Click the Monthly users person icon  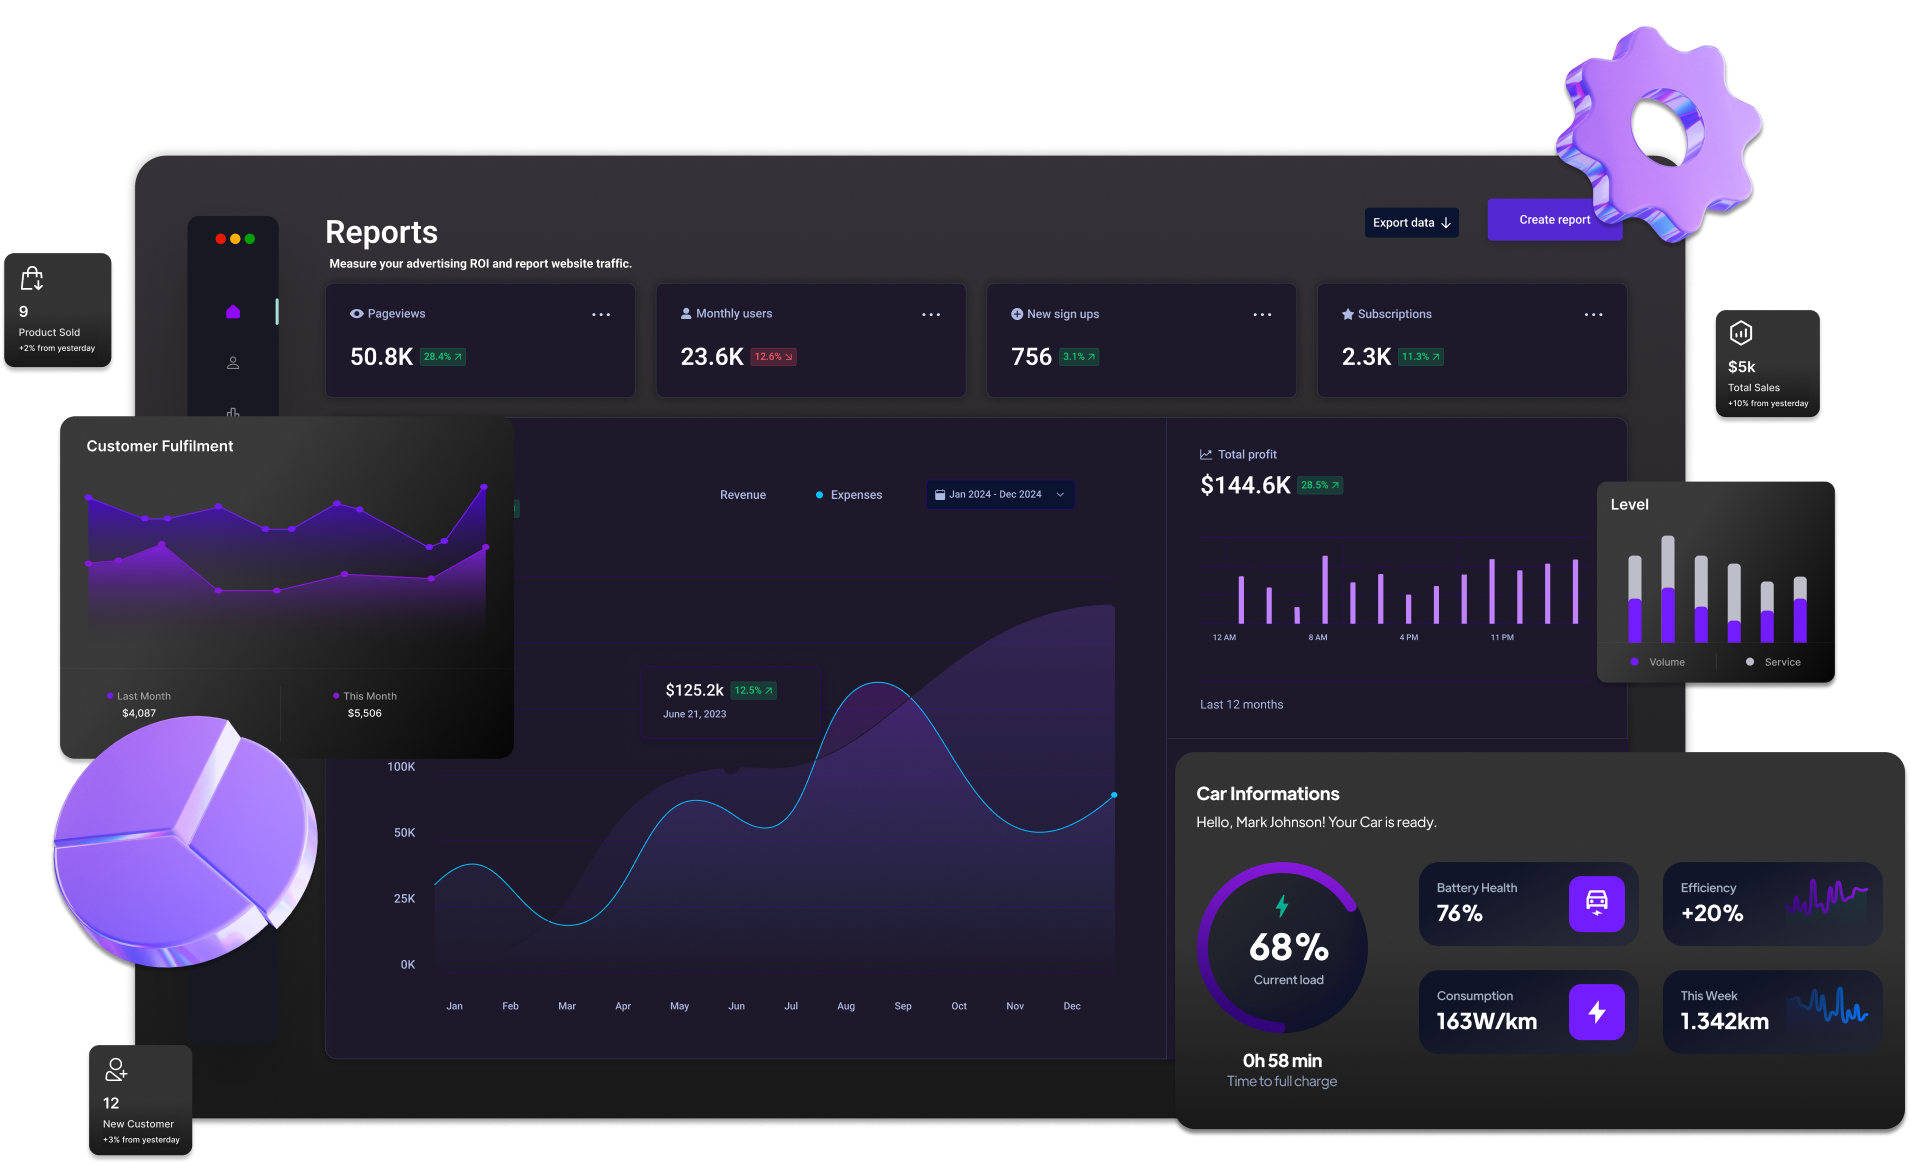coord(686,314)
